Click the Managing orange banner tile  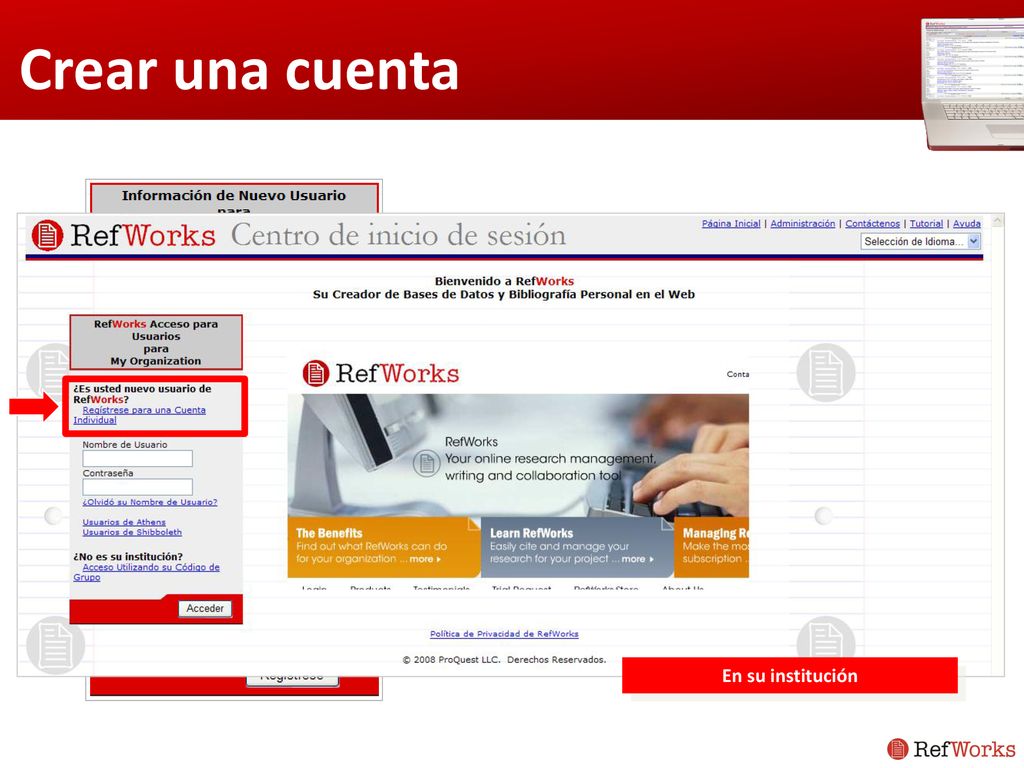(x=711, y=547)
